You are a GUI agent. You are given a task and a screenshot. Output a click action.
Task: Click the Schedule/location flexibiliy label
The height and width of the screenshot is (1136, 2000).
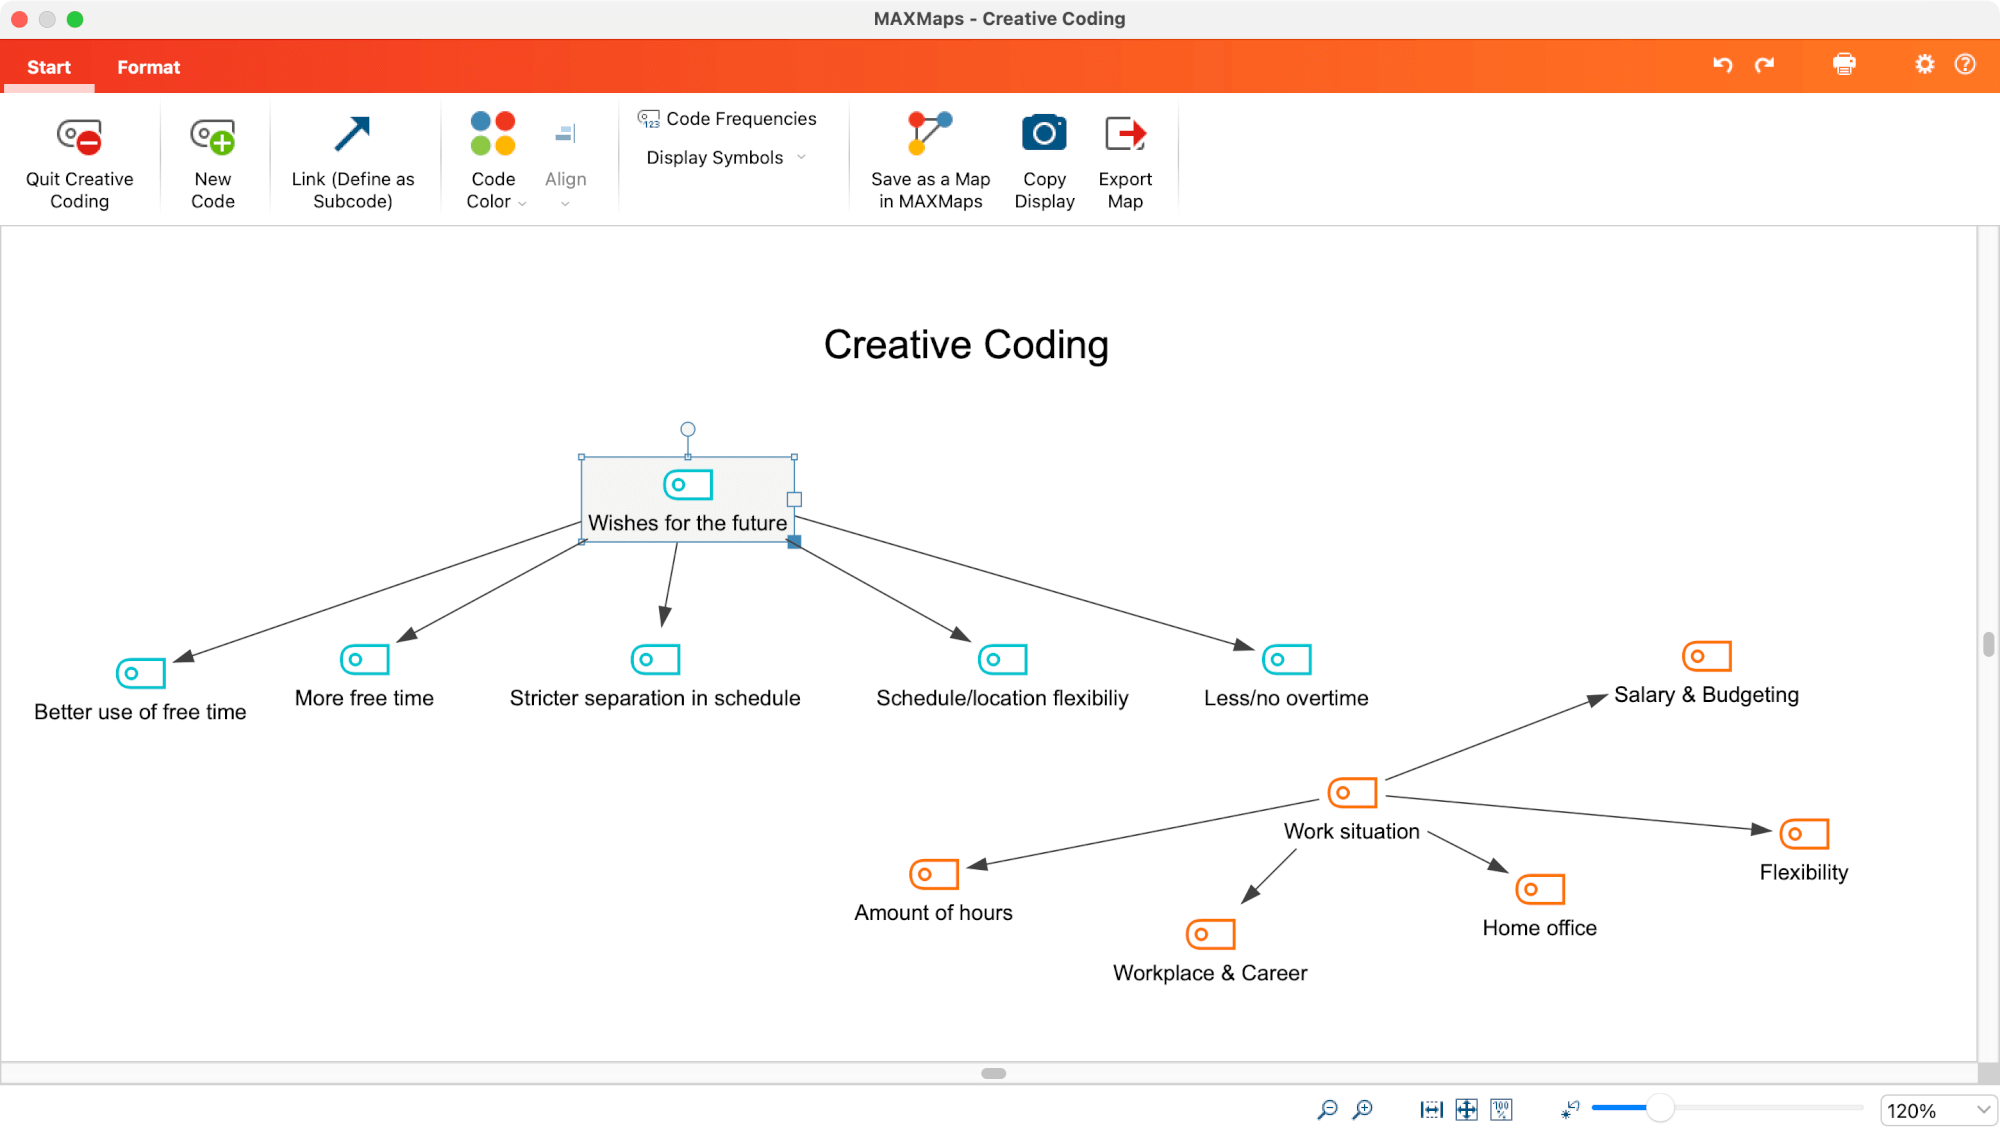(x=1002, y=699)
